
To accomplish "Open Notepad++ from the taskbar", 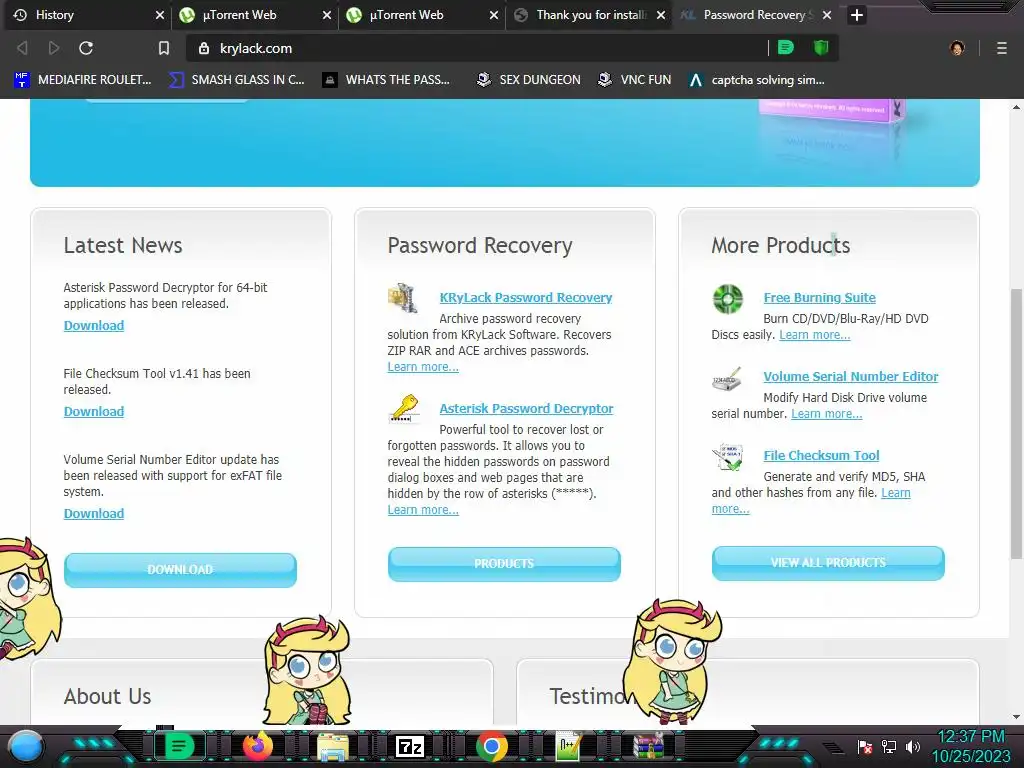I will pyautogui.click(x=568, y=746).
